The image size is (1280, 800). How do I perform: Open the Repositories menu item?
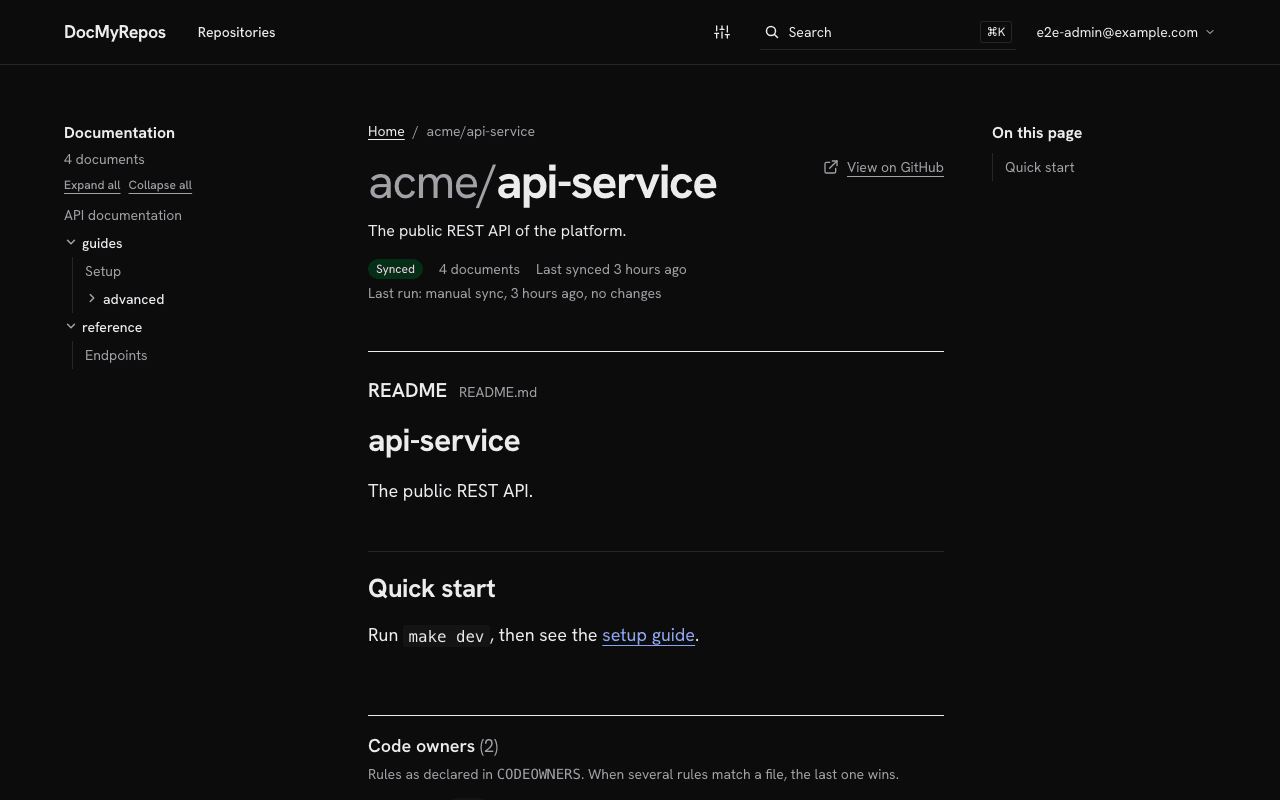(236, 32)
